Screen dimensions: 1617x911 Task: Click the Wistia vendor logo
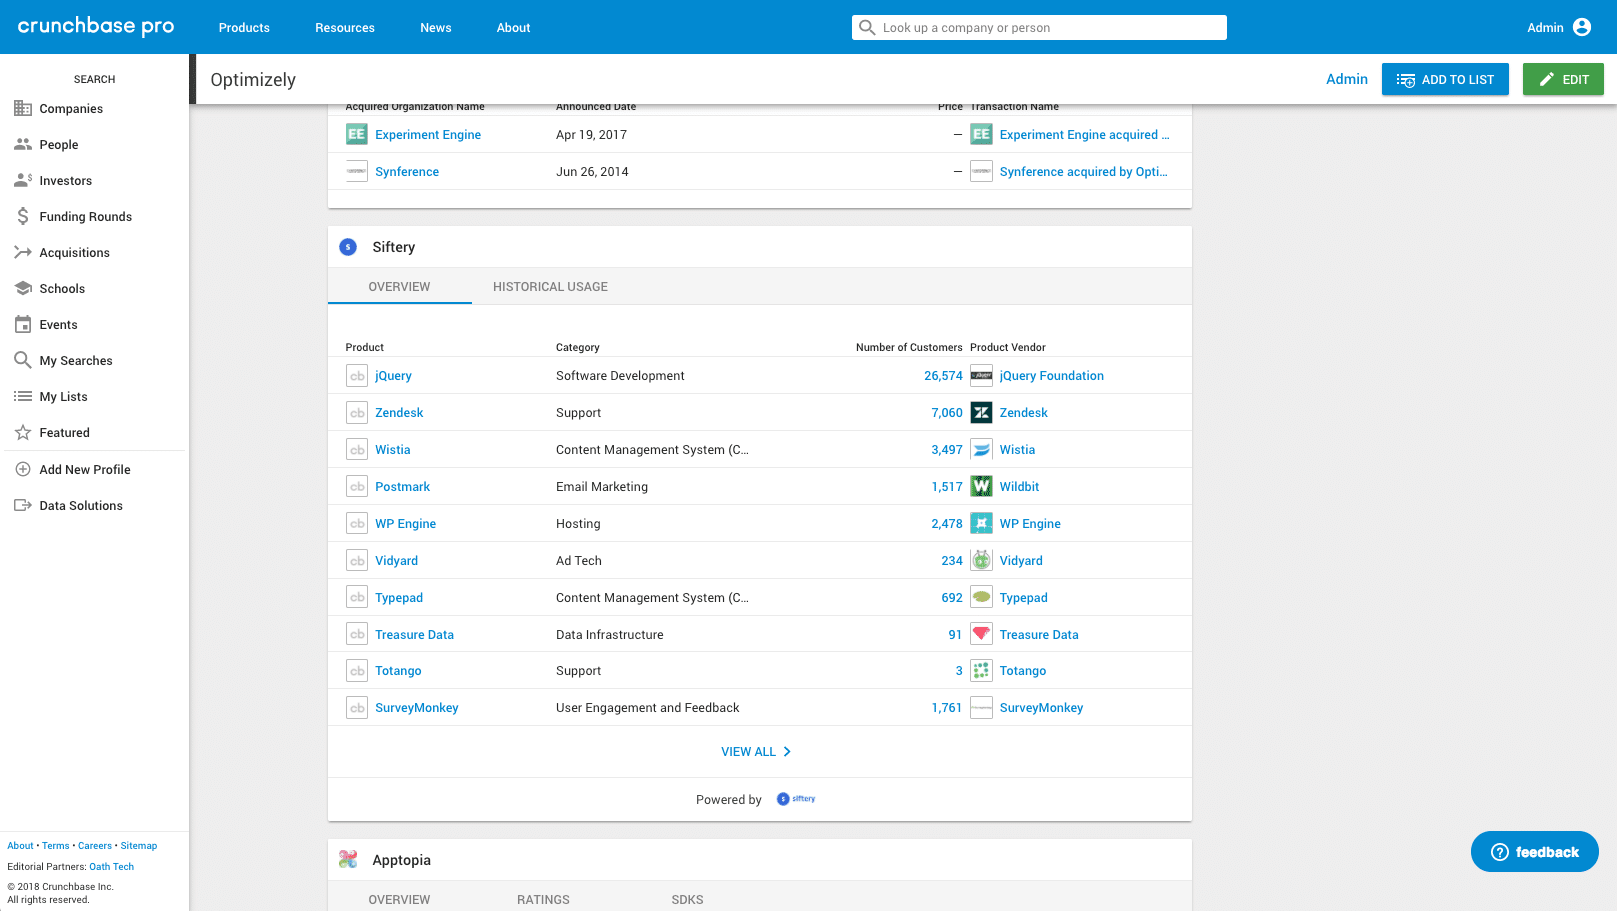click(981, 450)
